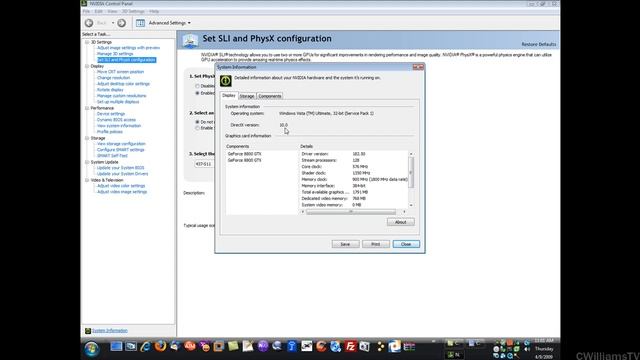Click the Details list scroll up arrow
Image resolution: width=640 pixels, height=360 pixels.
pyautogui.click(x=411, y=154)
